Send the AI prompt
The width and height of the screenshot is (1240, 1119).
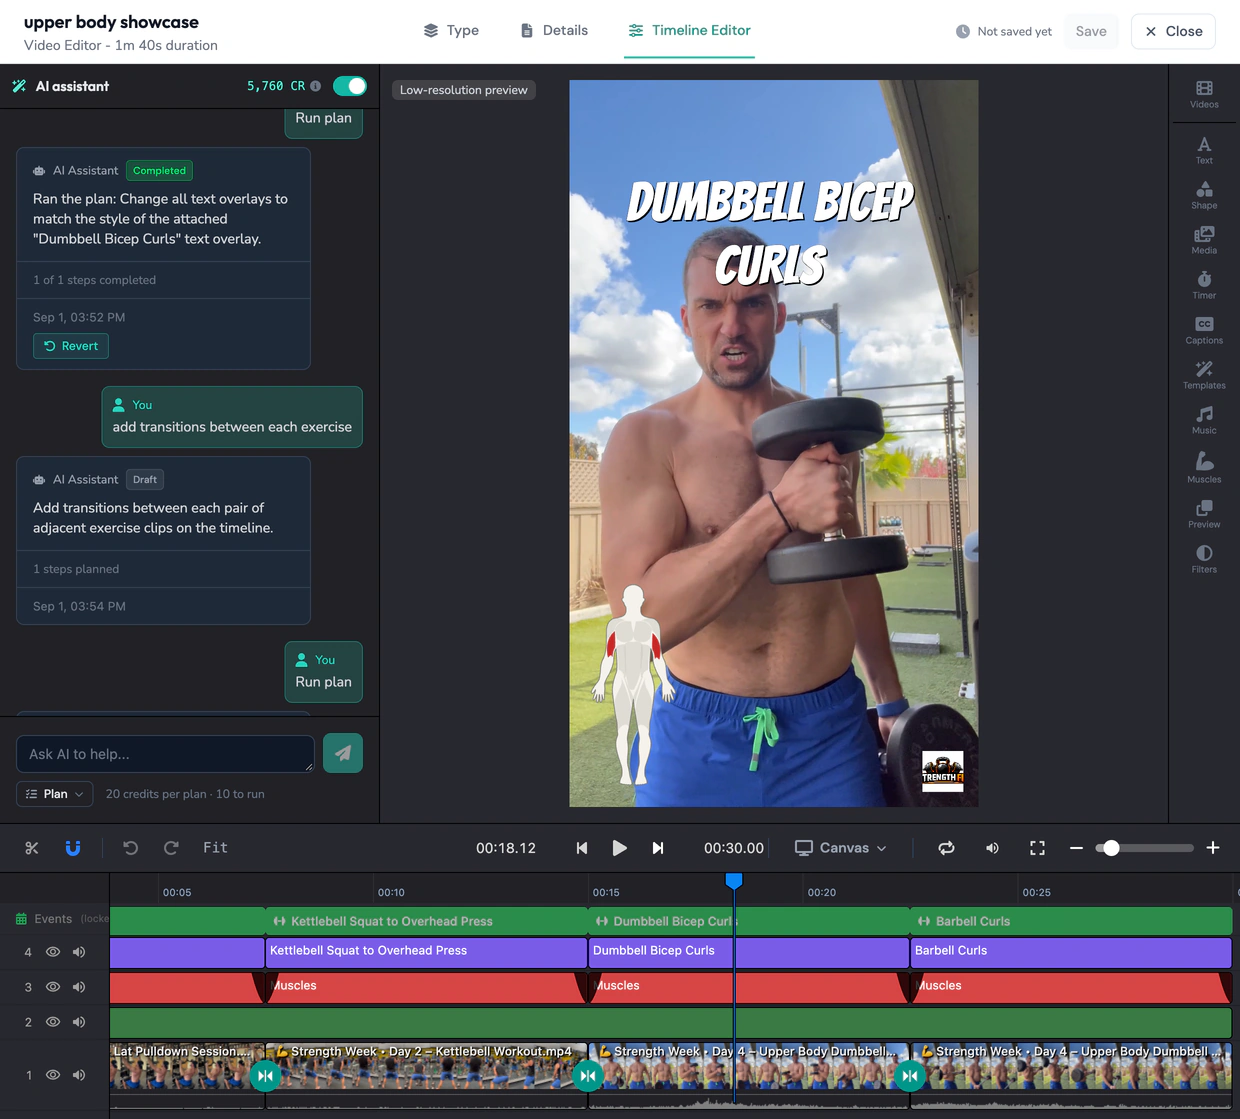click(x=343, y=753)
